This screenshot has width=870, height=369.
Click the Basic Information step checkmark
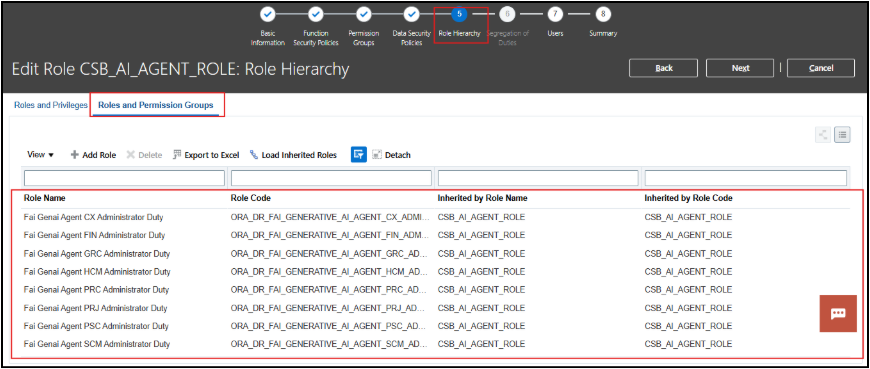267,13
